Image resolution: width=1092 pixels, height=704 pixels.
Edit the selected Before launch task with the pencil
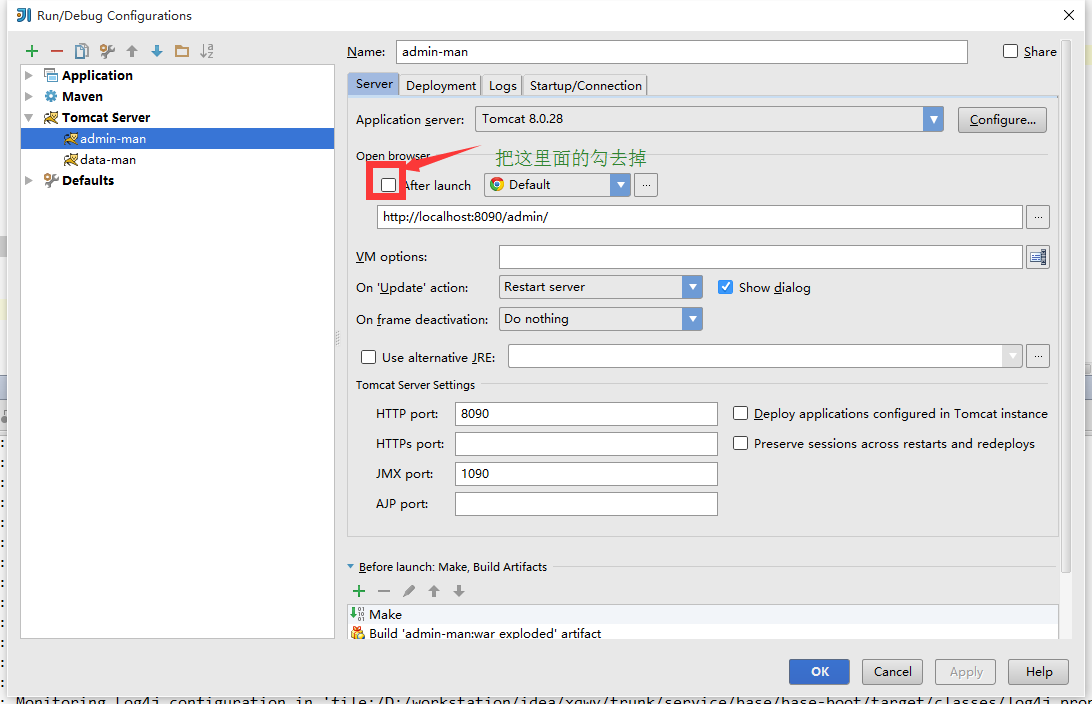click(x=409, y=591)
